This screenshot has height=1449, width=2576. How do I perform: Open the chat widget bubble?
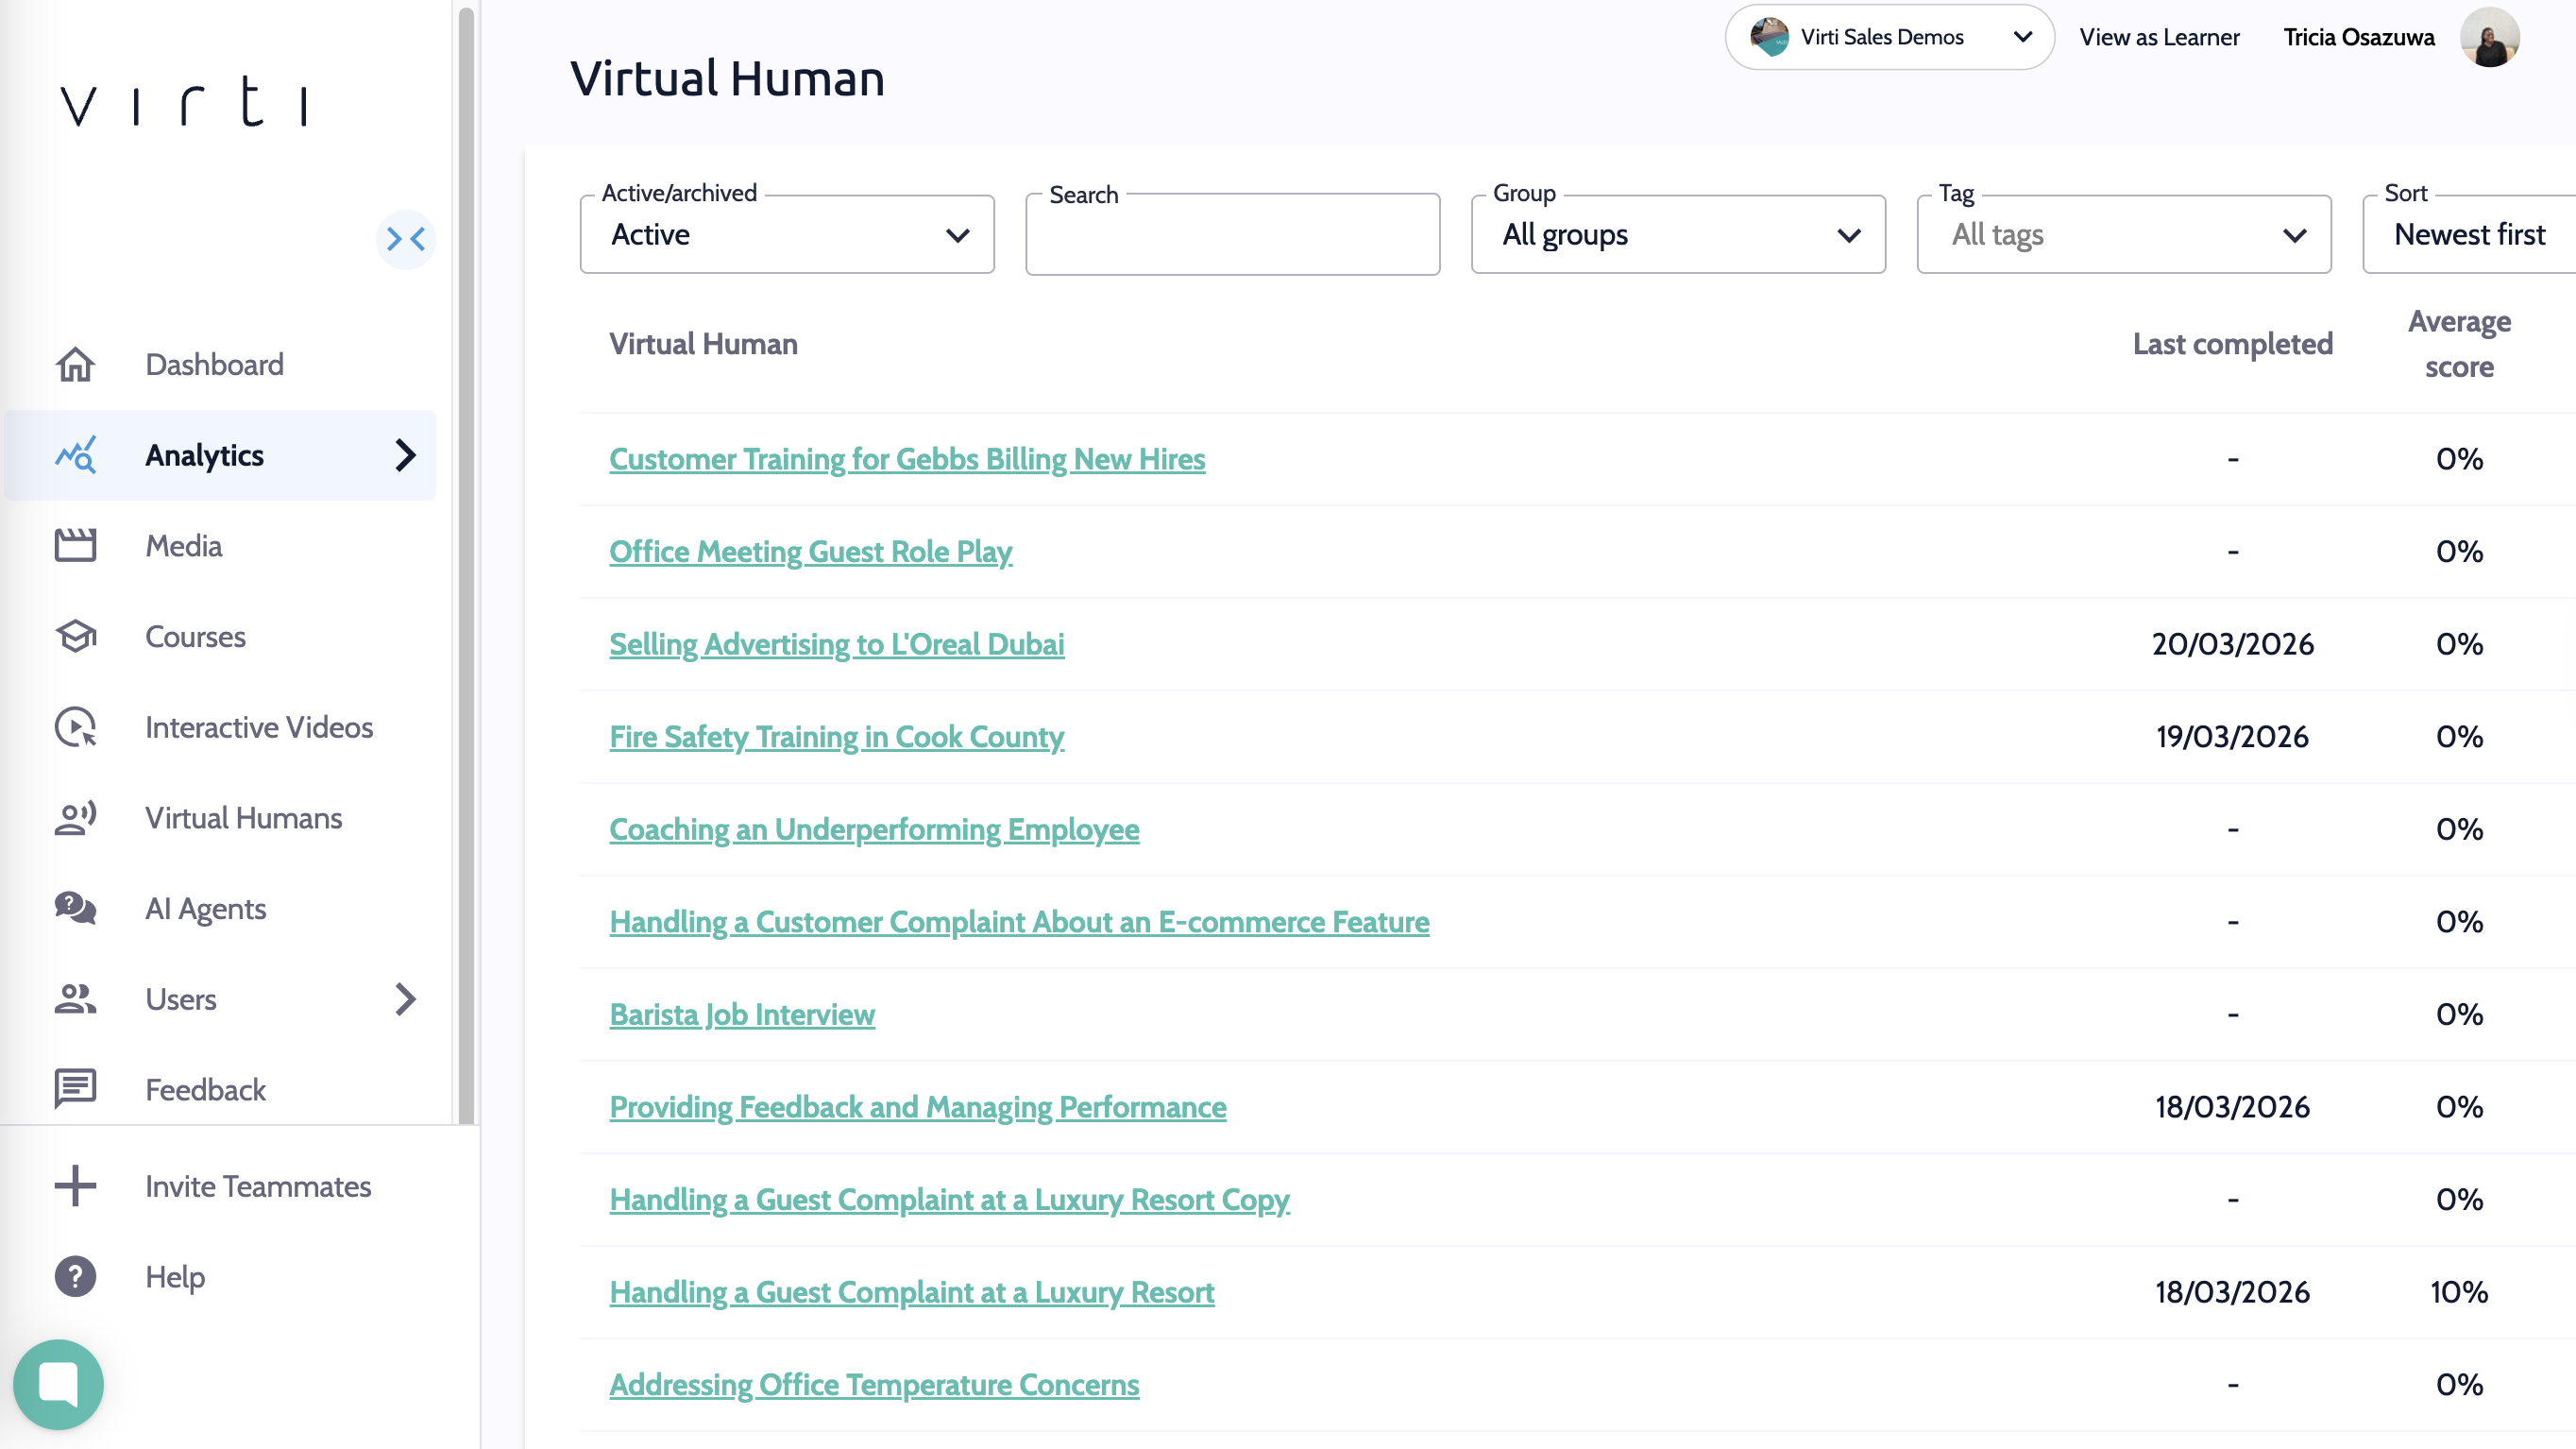[x=58, y=1384]
